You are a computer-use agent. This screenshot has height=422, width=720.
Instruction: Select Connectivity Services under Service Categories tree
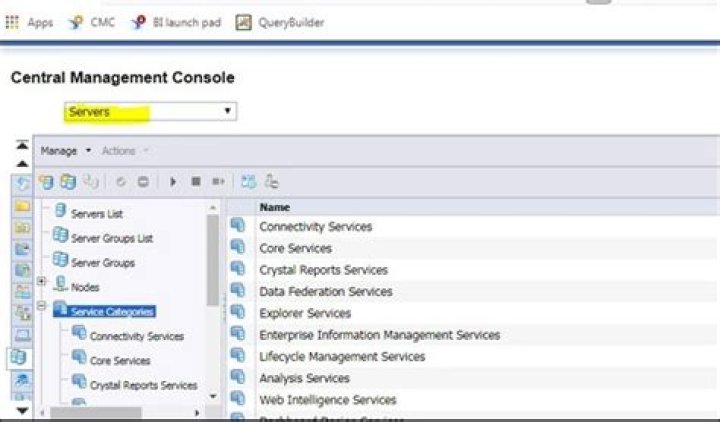click(x=137, y=336)
